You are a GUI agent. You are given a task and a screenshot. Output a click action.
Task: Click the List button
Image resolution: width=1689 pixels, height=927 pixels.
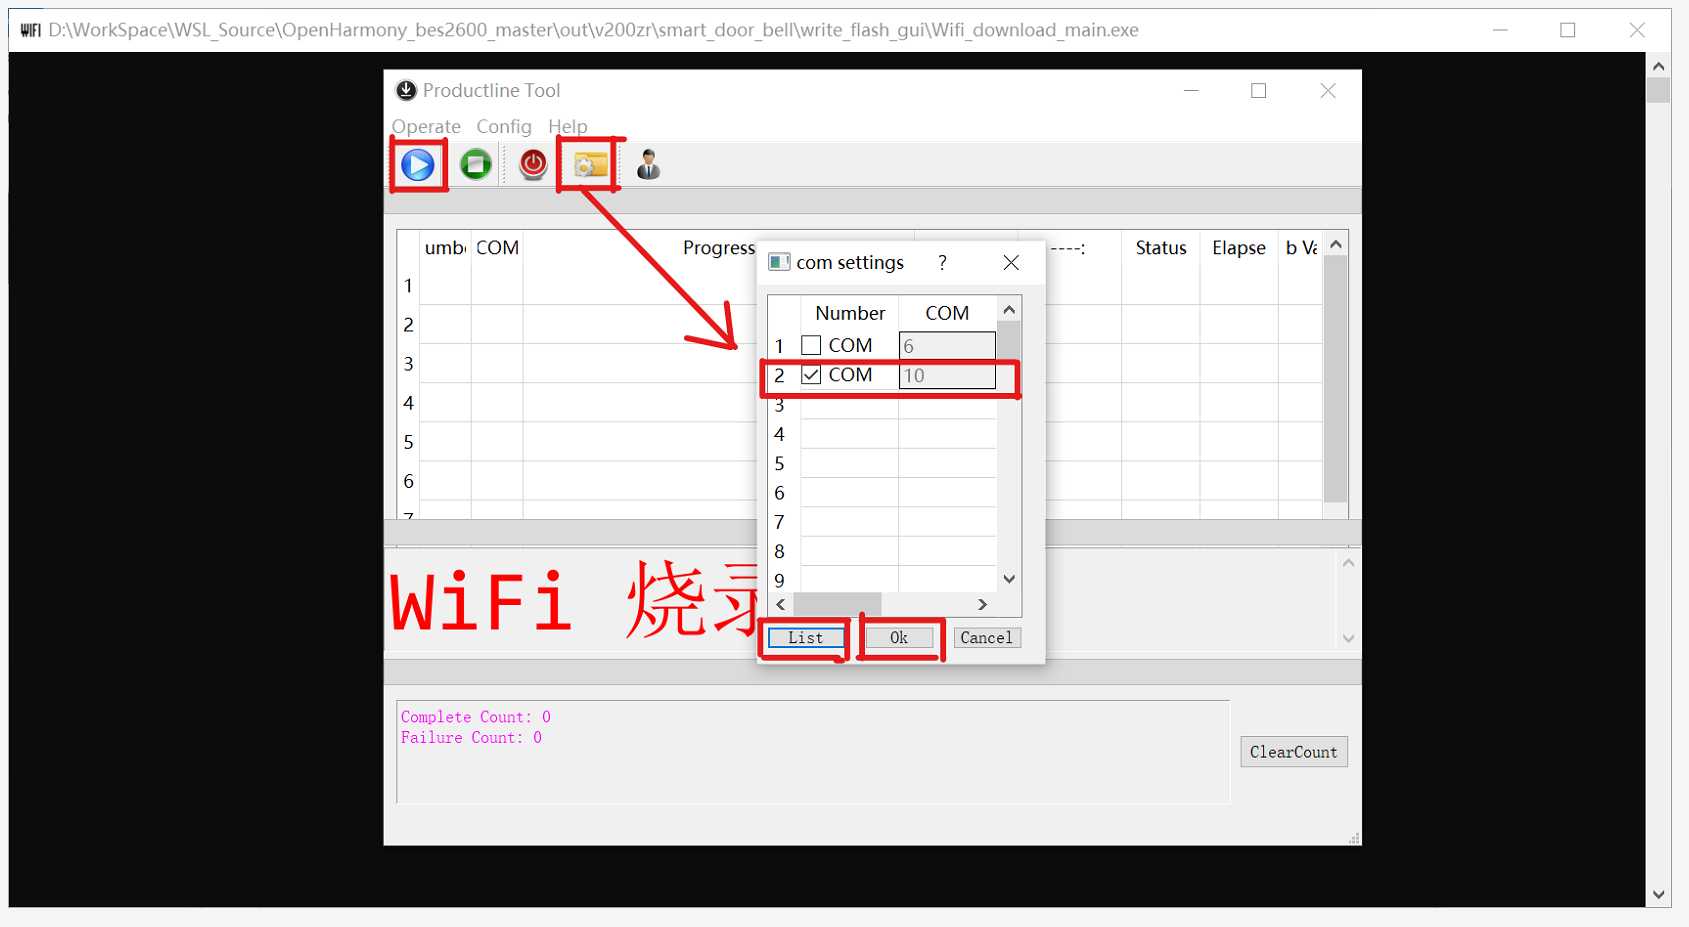[x=805, y=638]
